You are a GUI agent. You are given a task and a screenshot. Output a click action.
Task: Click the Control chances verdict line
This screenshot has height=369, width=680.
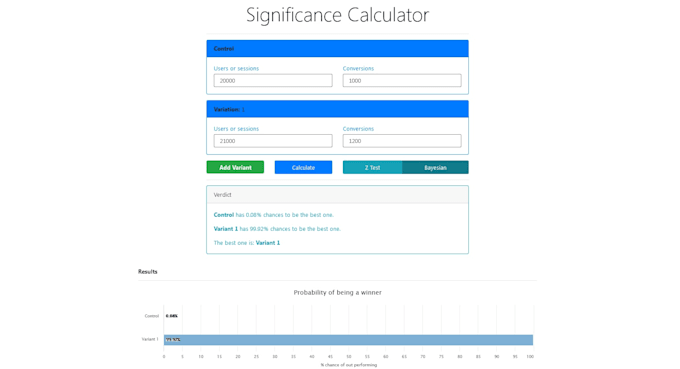coord(274,215)
